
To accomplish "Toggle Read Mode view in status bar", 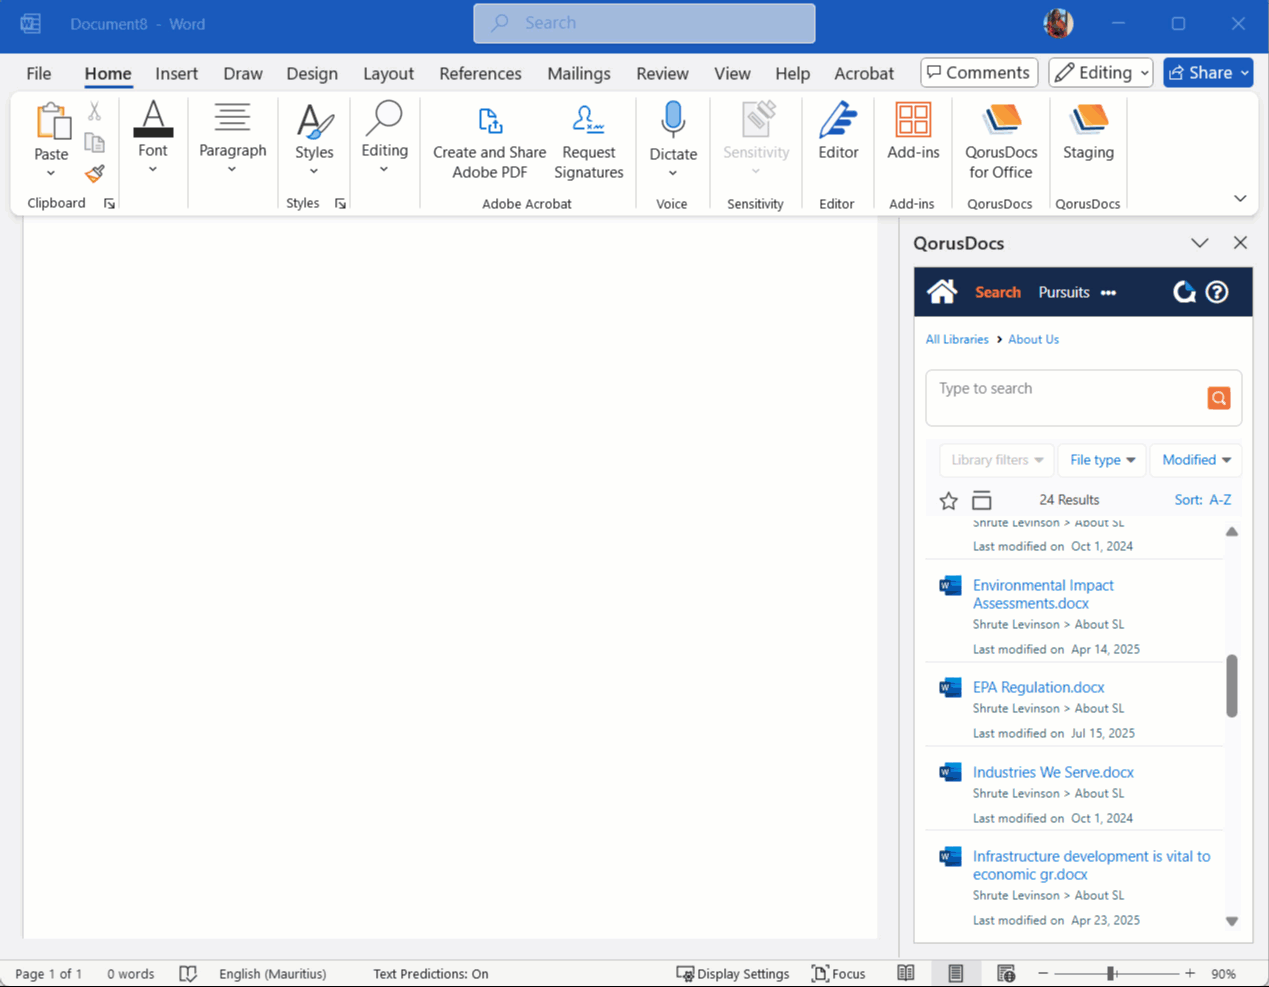I will tap(906, 973).
